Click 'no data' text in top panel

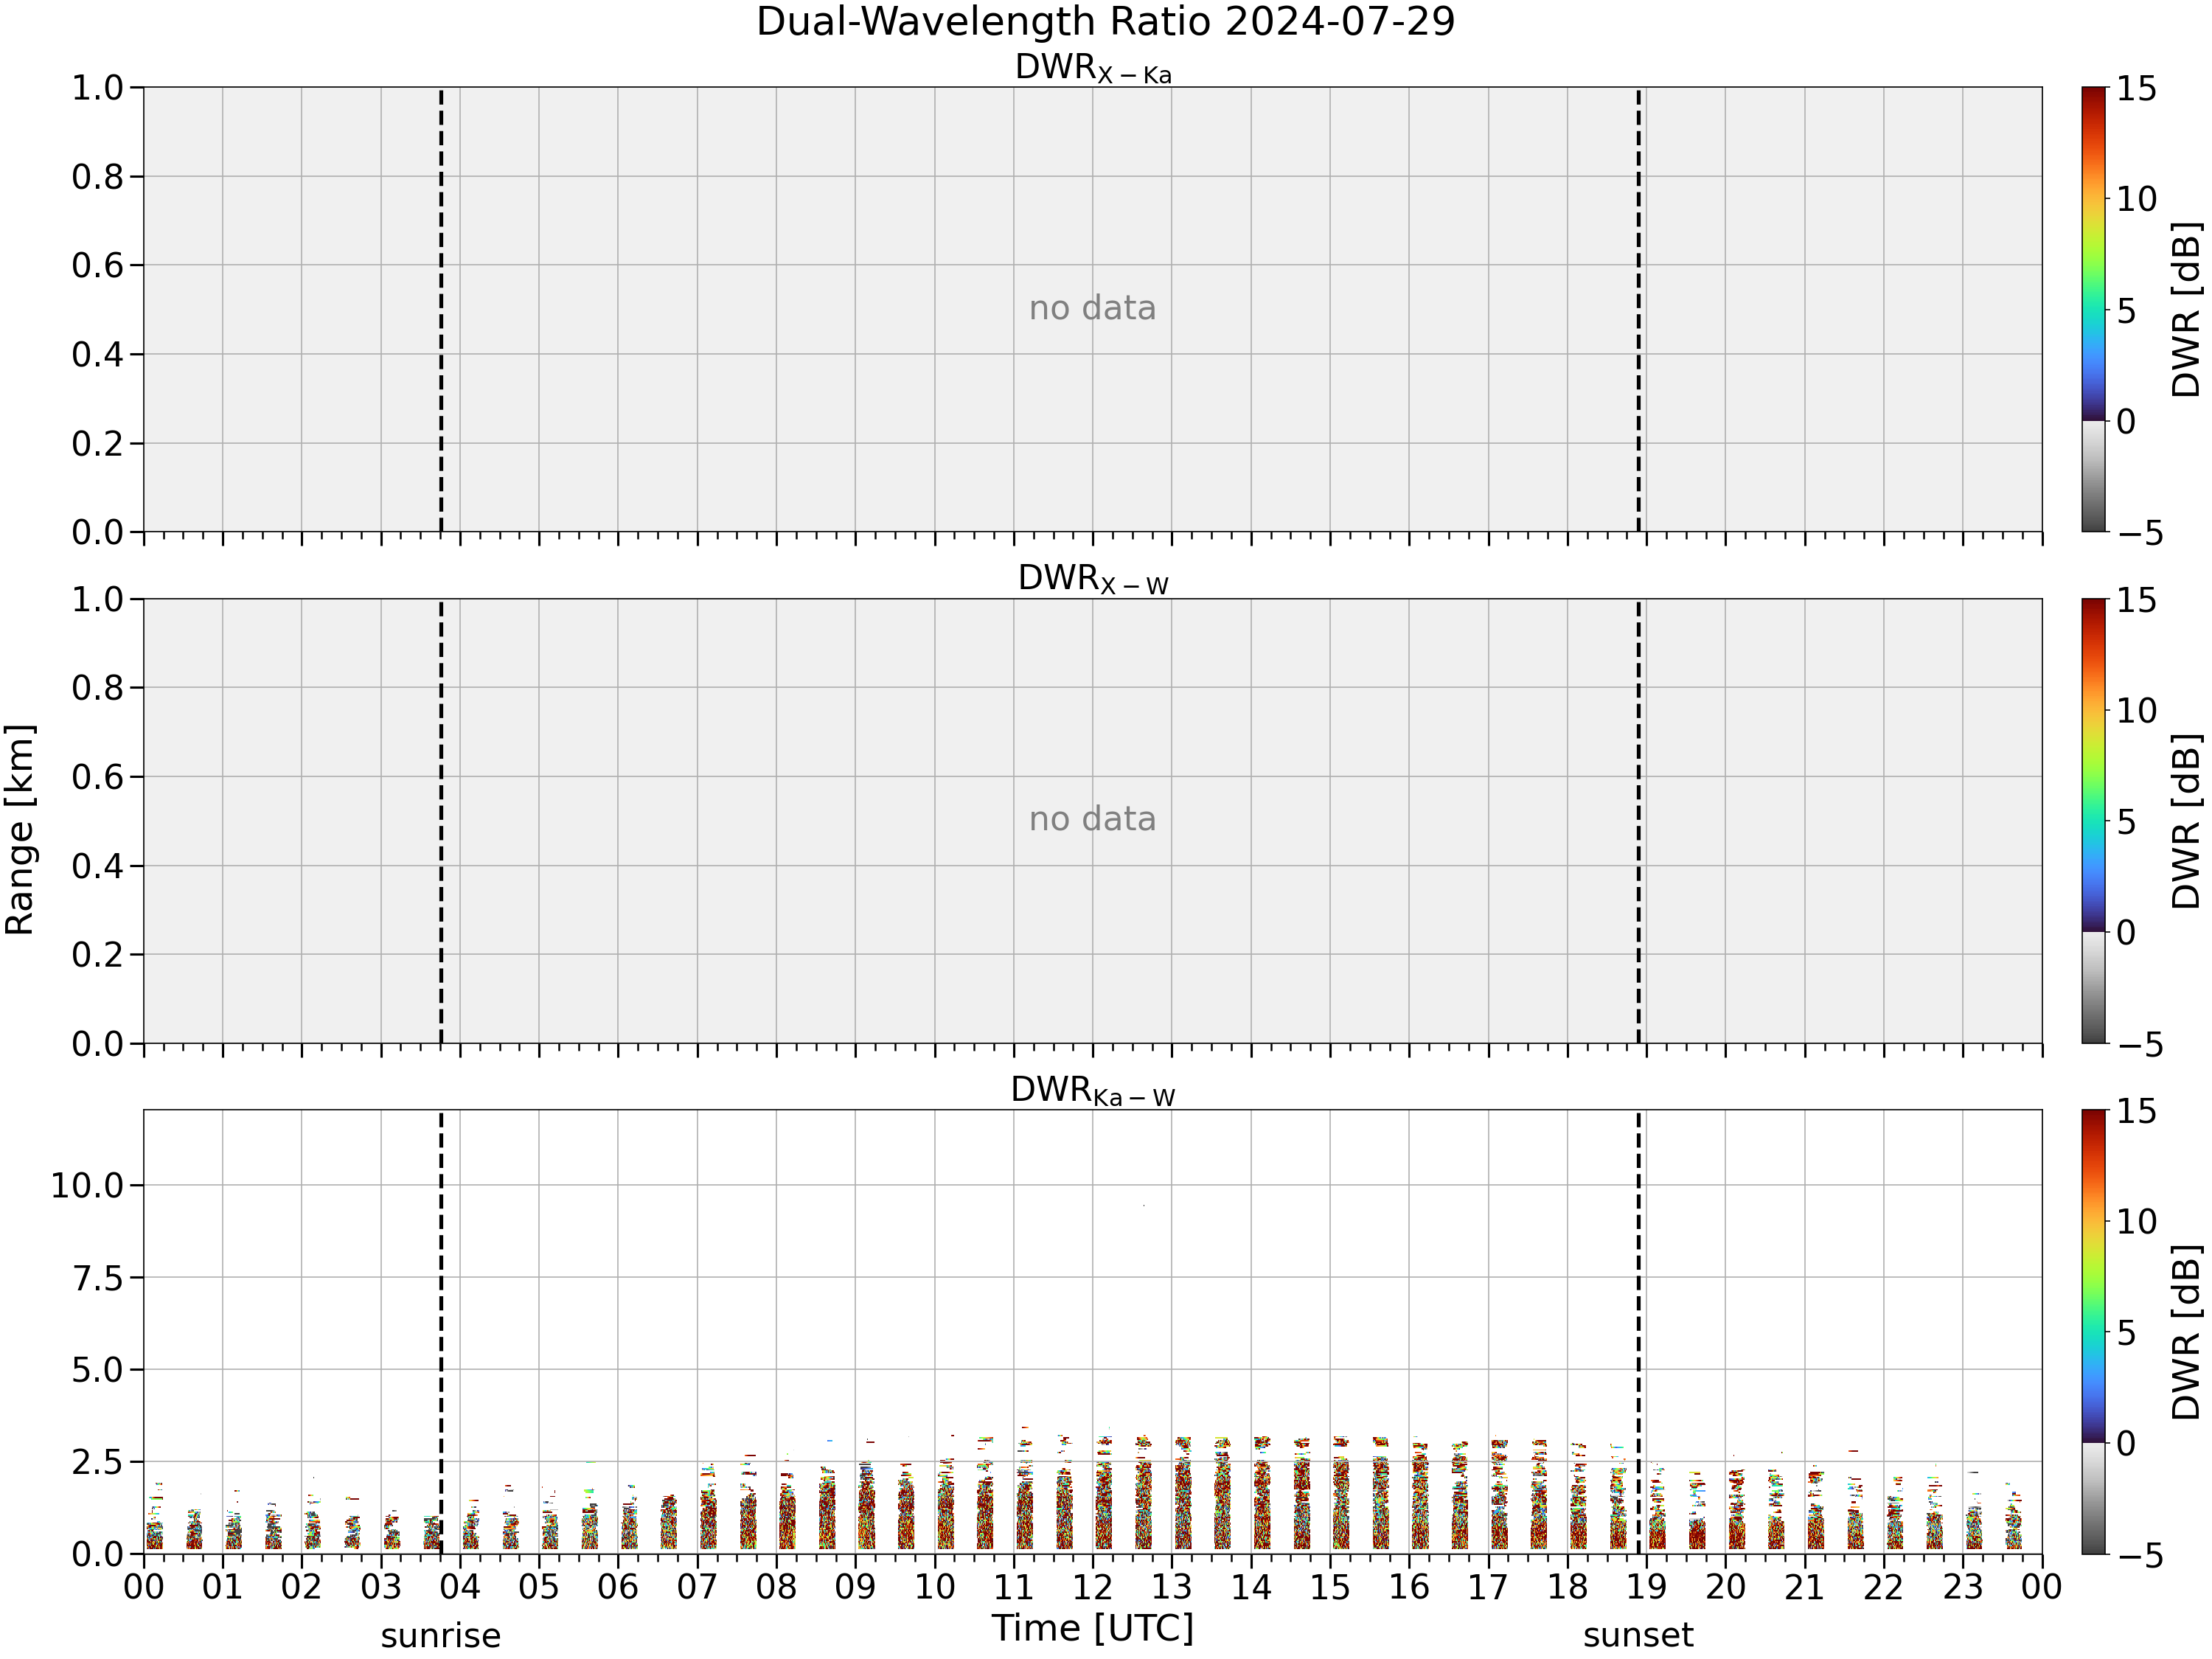[x=1092, y=308]
